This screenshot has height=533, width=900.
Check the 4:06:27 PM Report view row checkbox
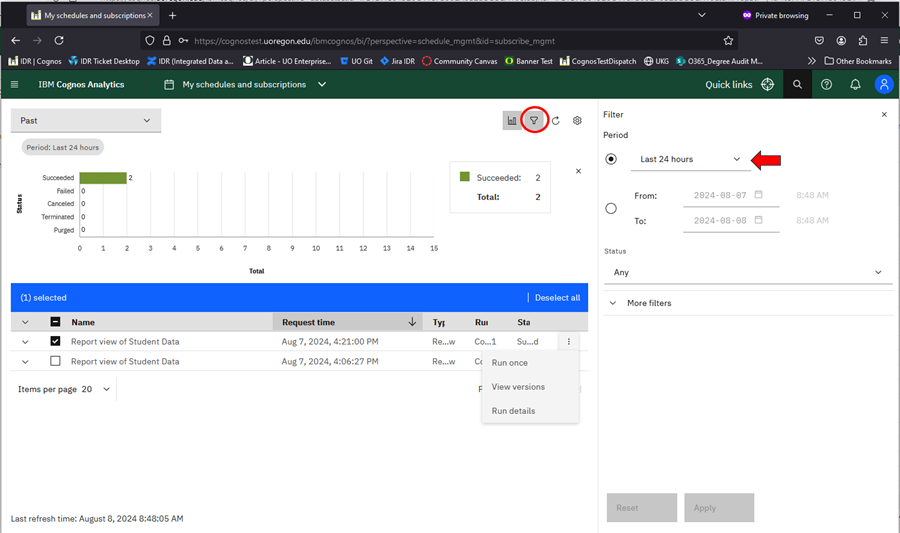pyautogui.click(x=55, y=361)
